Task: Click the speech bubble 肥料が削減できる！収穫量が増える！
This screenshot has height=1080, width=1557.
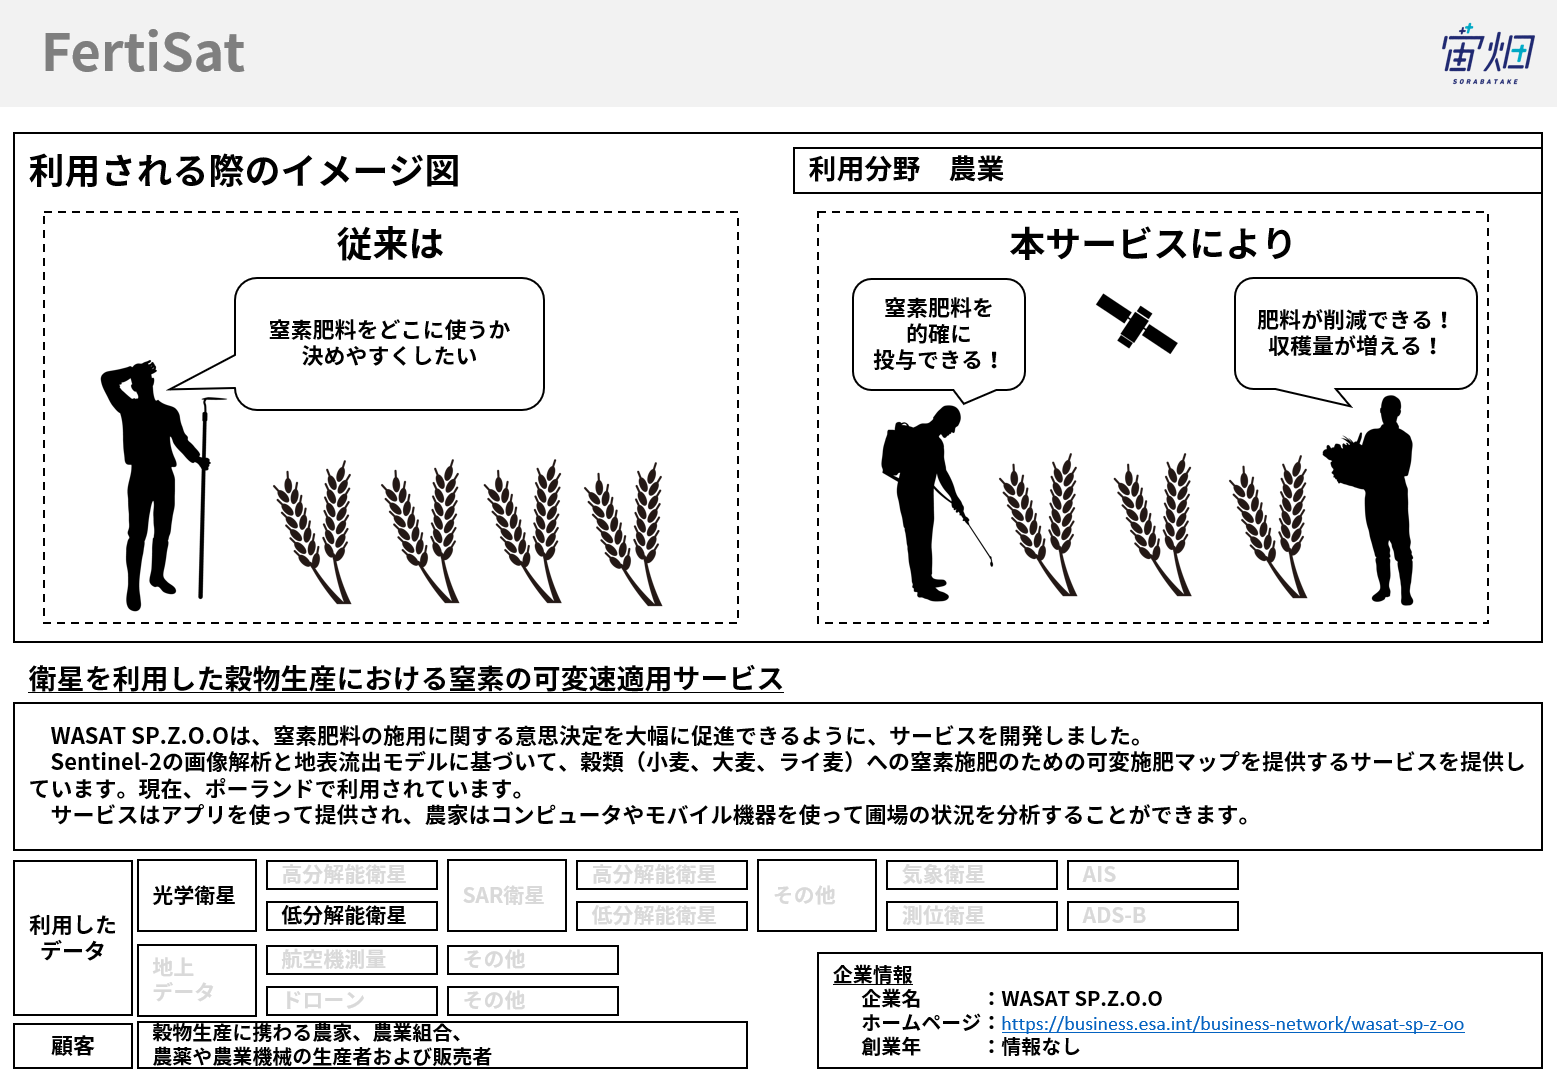Action: [x=1355, y=333]
